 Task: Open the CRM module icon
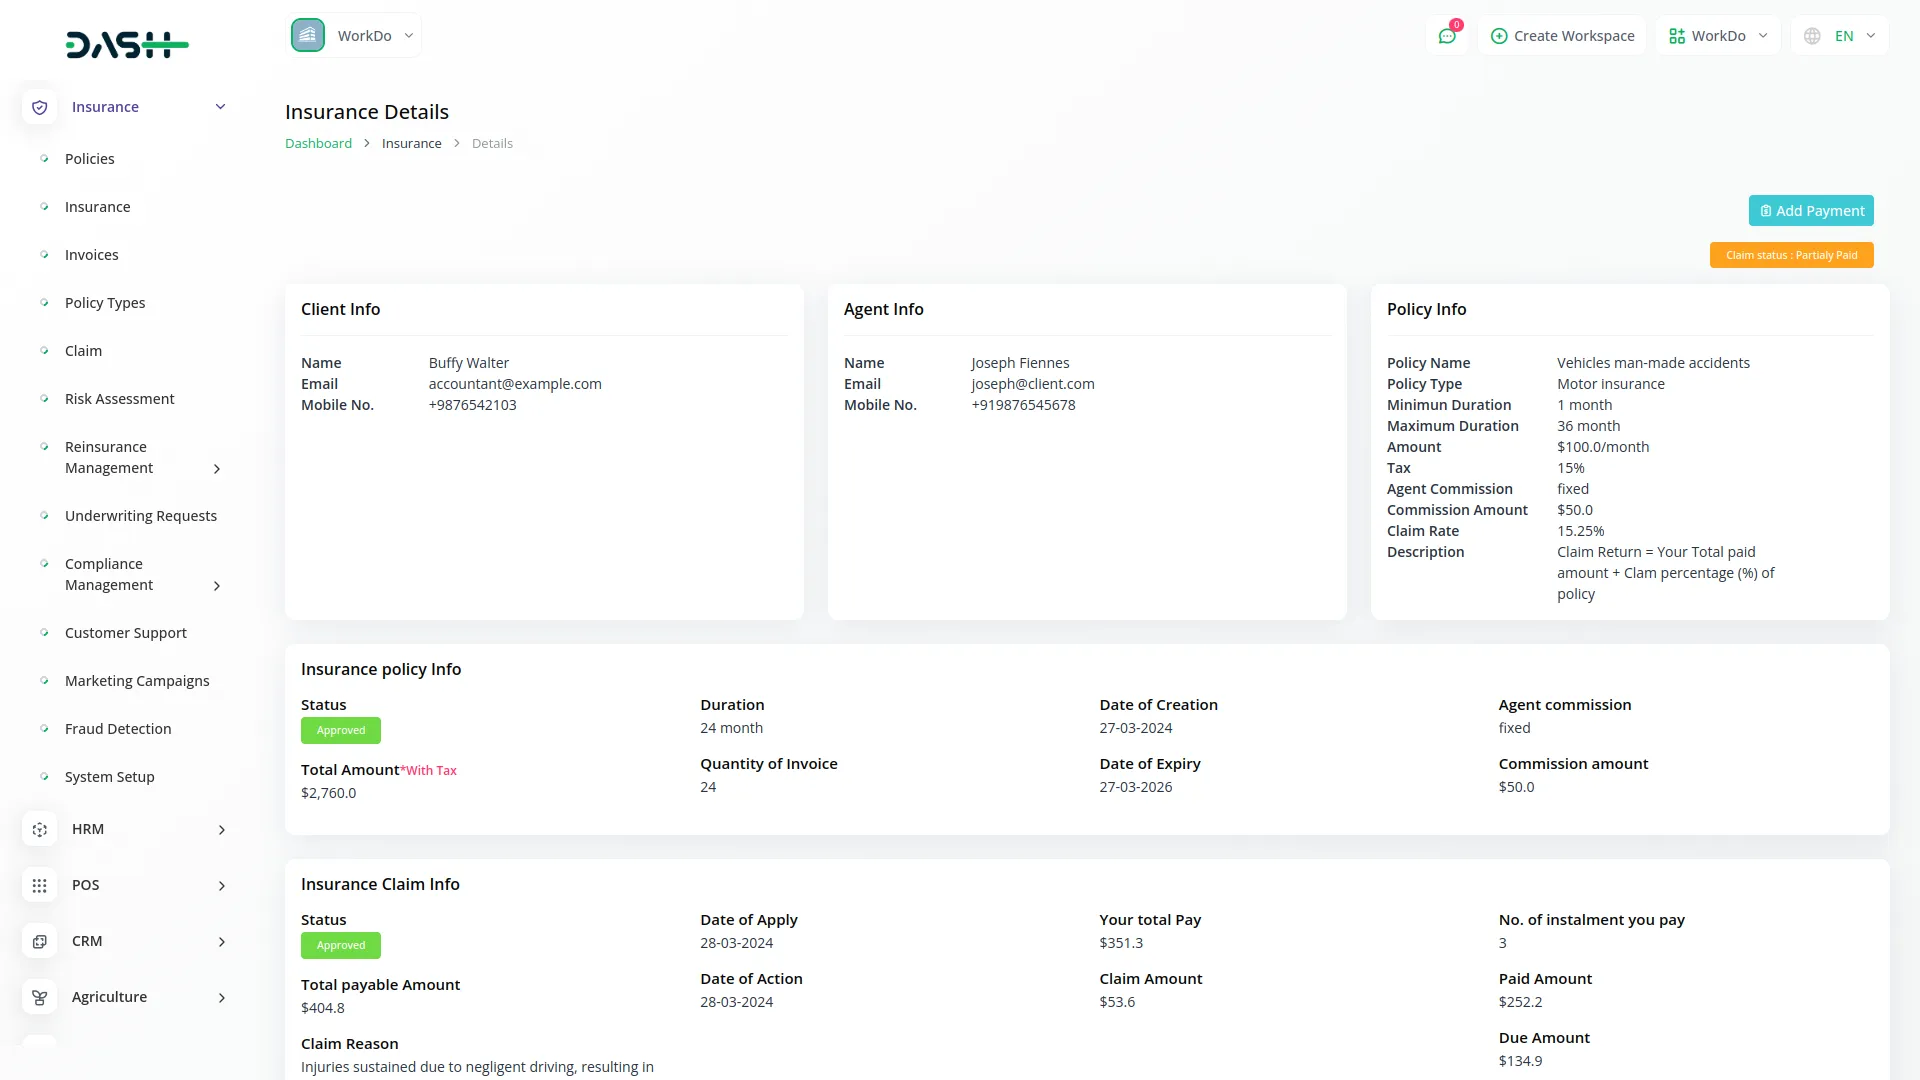coord(39,941)
